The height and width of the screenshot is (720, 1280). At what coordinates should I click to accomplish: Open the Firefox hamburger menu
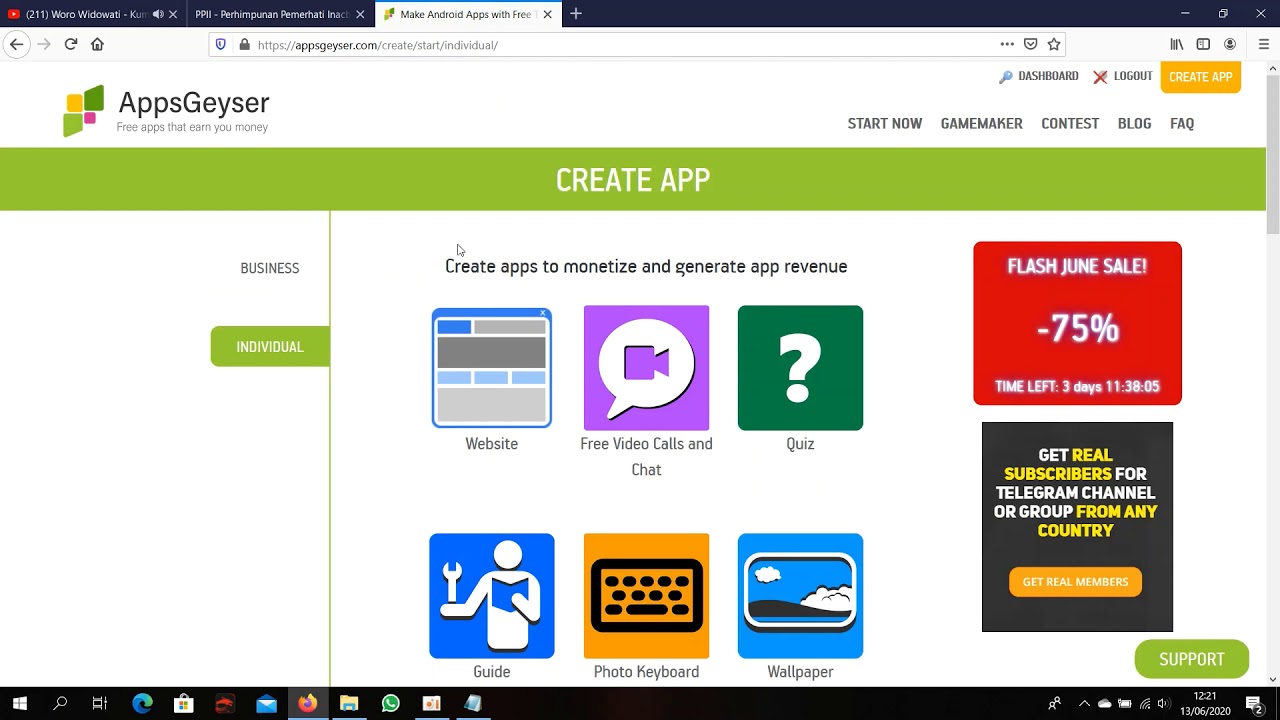(1263, 44)
